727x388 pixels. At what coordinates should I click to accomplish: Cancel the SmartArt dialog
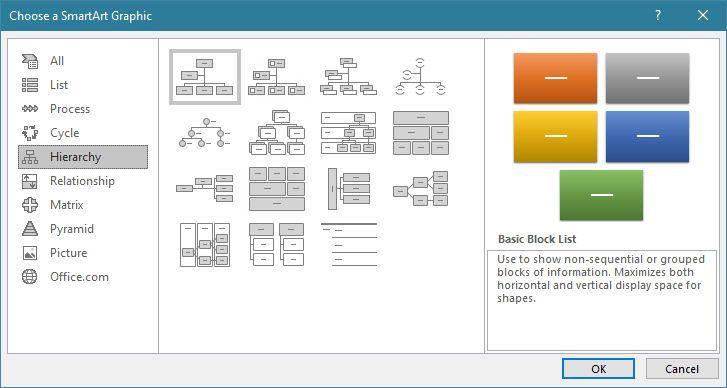[682, 369]
